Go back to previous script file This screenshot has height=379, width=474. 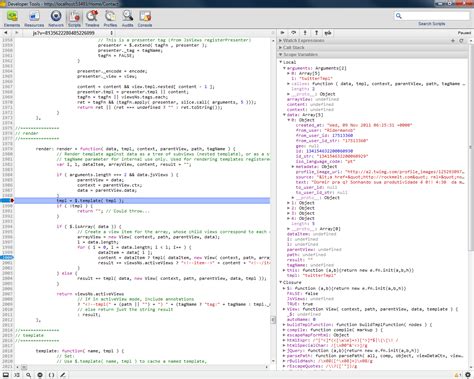[x=6, y=33]
